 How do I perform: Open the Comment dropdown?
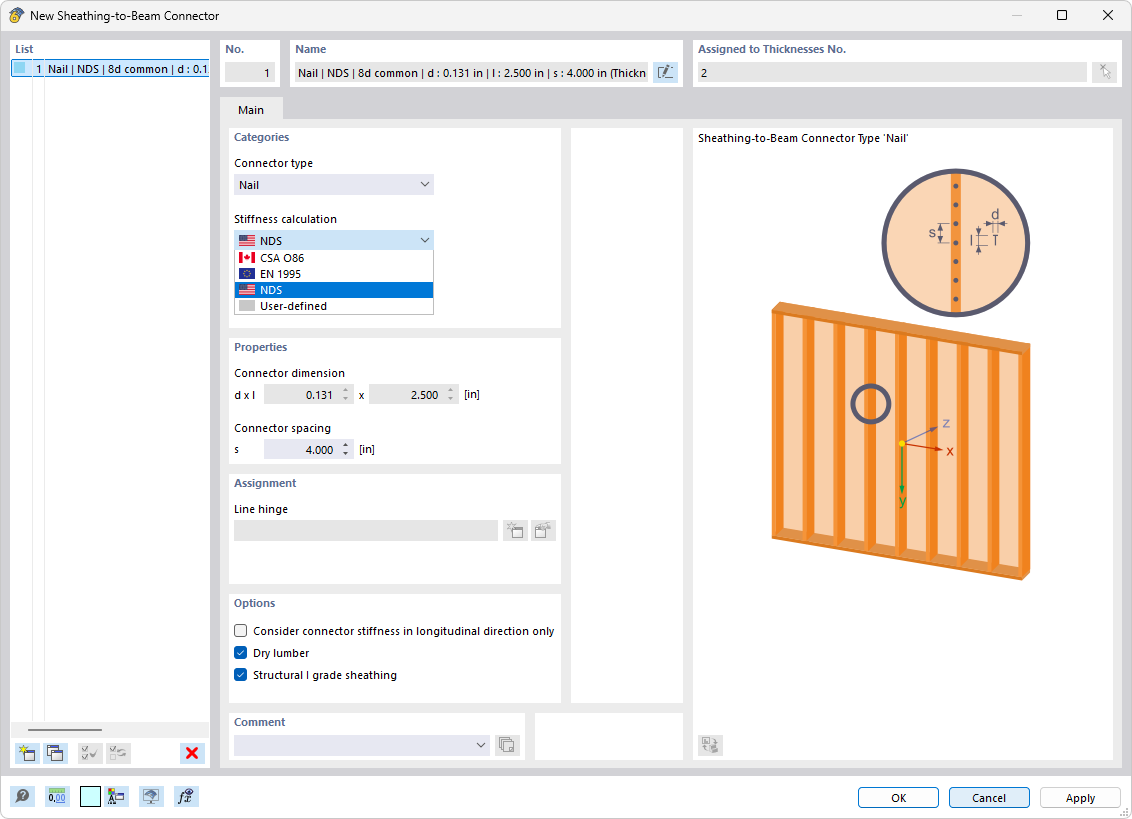point(479,745)
